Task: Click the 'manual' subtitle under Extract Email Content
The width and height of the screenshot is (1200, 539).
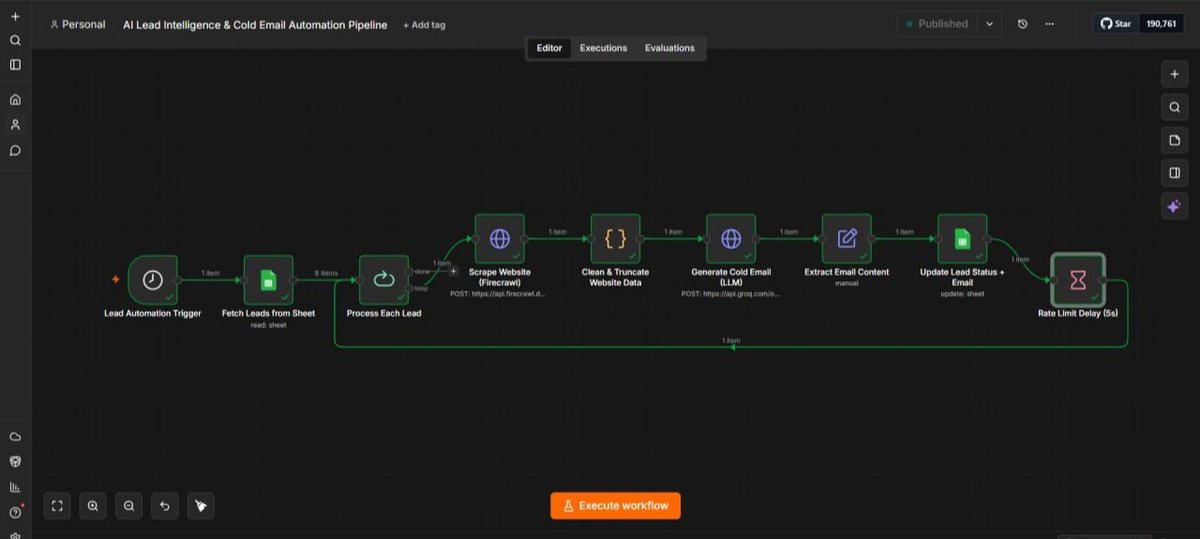Action: click(x=847, y=283)
